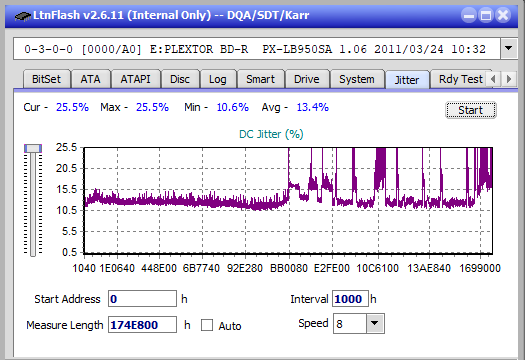The width and height of the screenshot is (525, 360).
Task: Focus the Measure Length field
Action: coord(142,325)
